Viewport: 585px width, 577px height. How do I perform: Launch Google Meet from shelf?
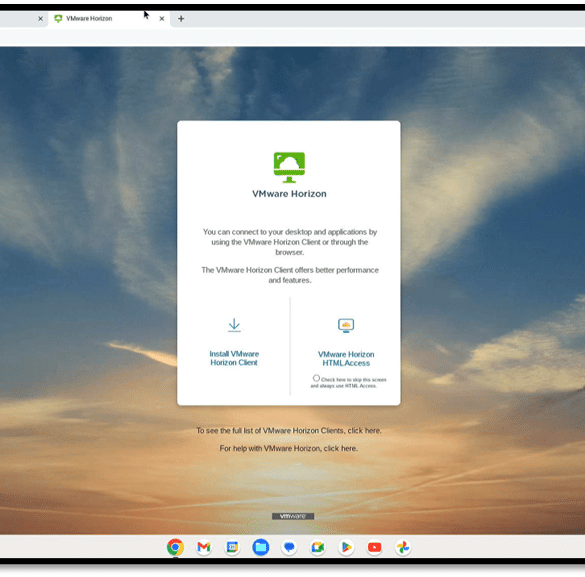(317, 547)
